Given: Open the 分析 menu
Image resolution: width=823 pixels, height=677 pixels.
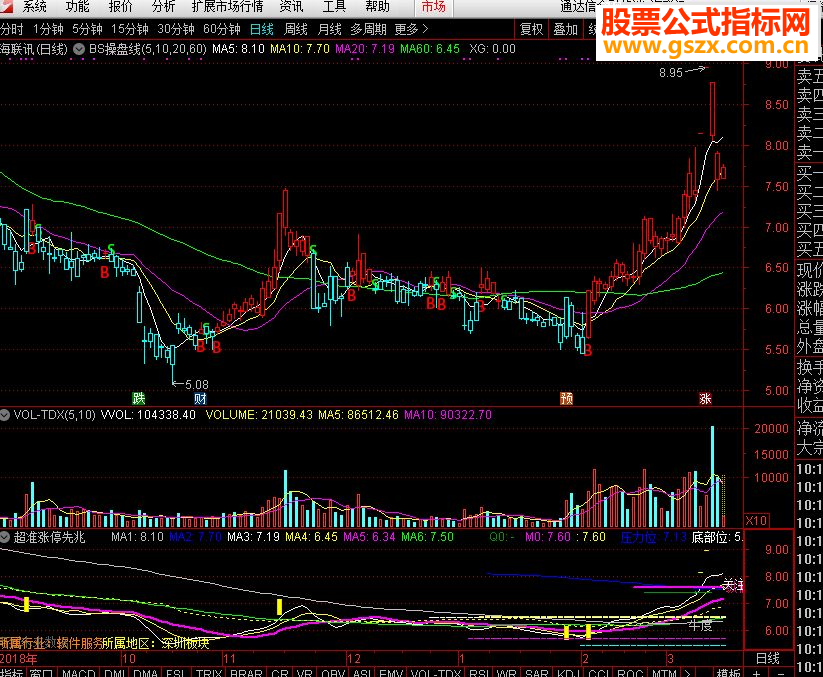Looking at the screenshot, I should coord(164,6).
